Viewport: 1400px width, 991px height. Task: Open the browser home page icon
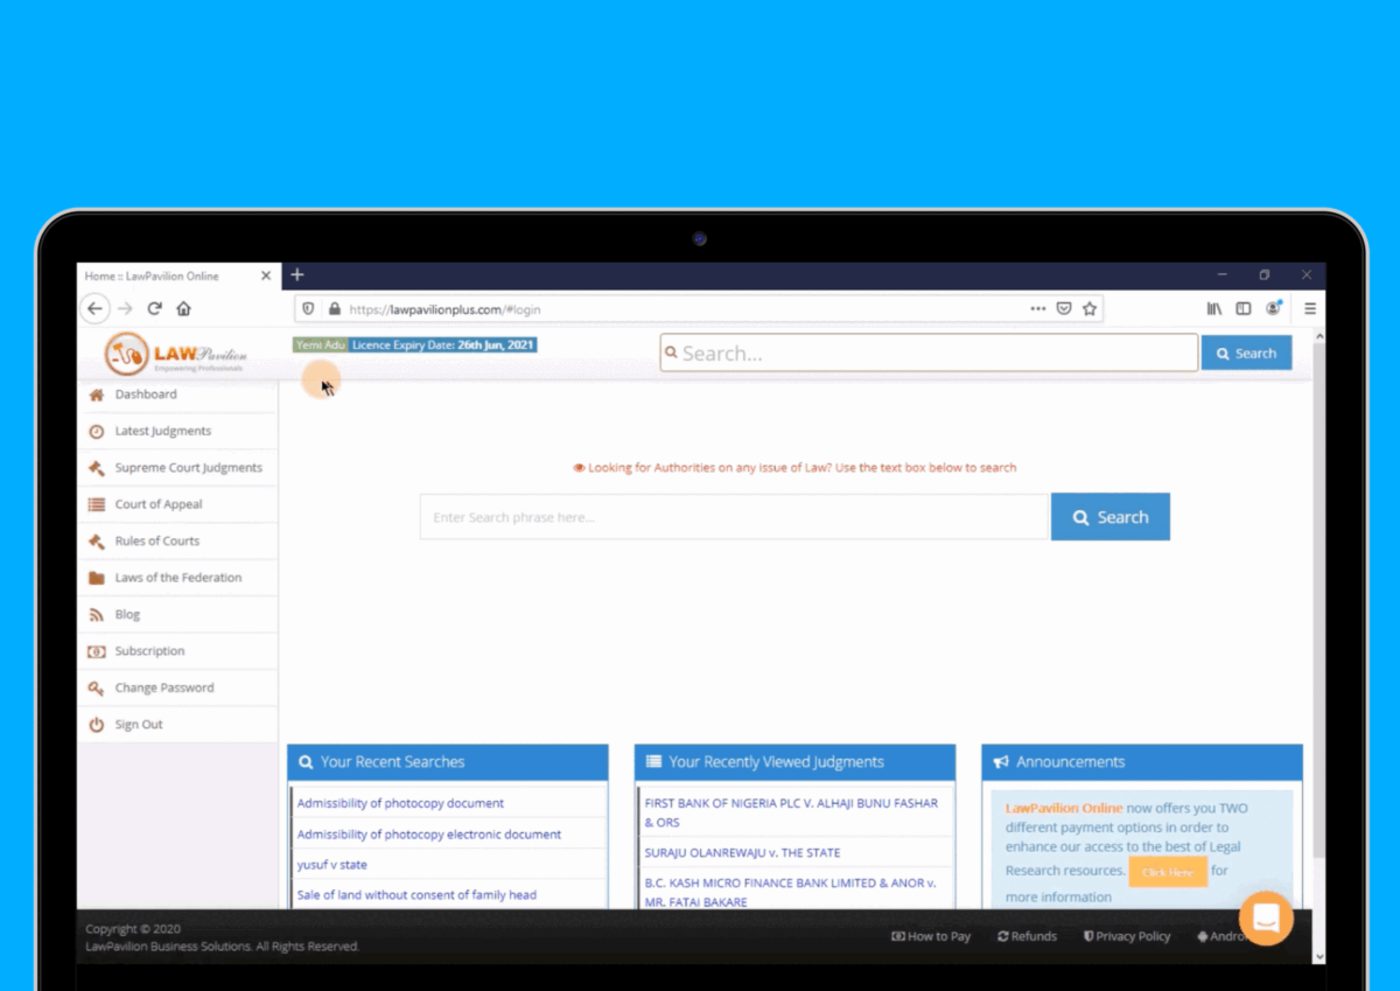coord(184,309)
